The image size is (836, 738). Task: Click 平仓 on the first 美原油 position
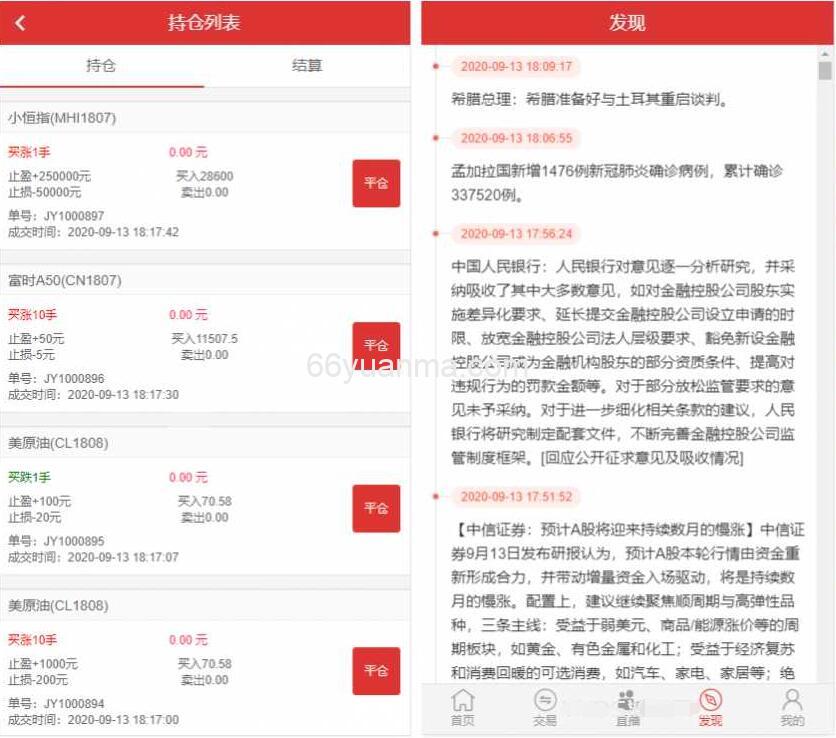tap(376, 508)
